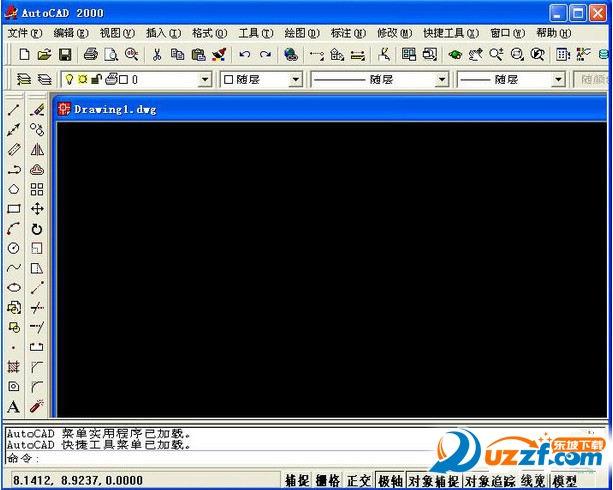
Task: Click the Drawing1.dwg window title bar
Action: tap(330, 109)
